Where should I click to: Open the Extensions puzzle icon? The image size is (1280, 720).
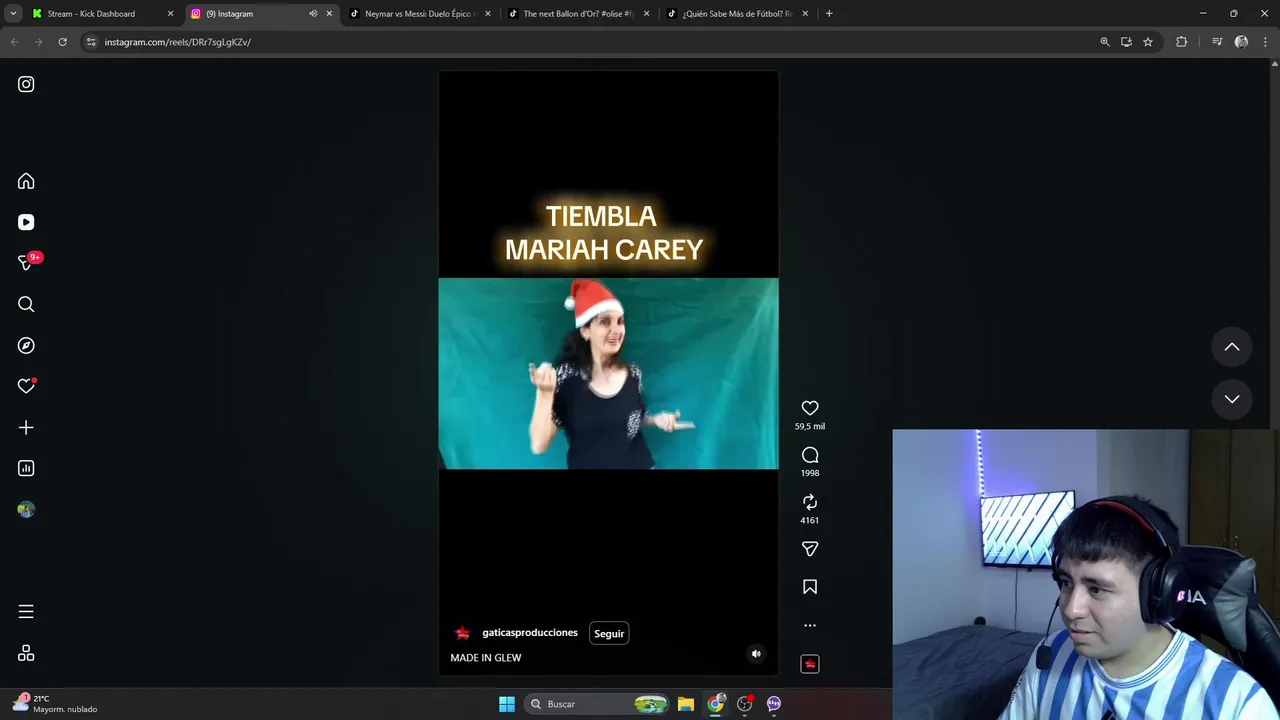coord(1182,42)
